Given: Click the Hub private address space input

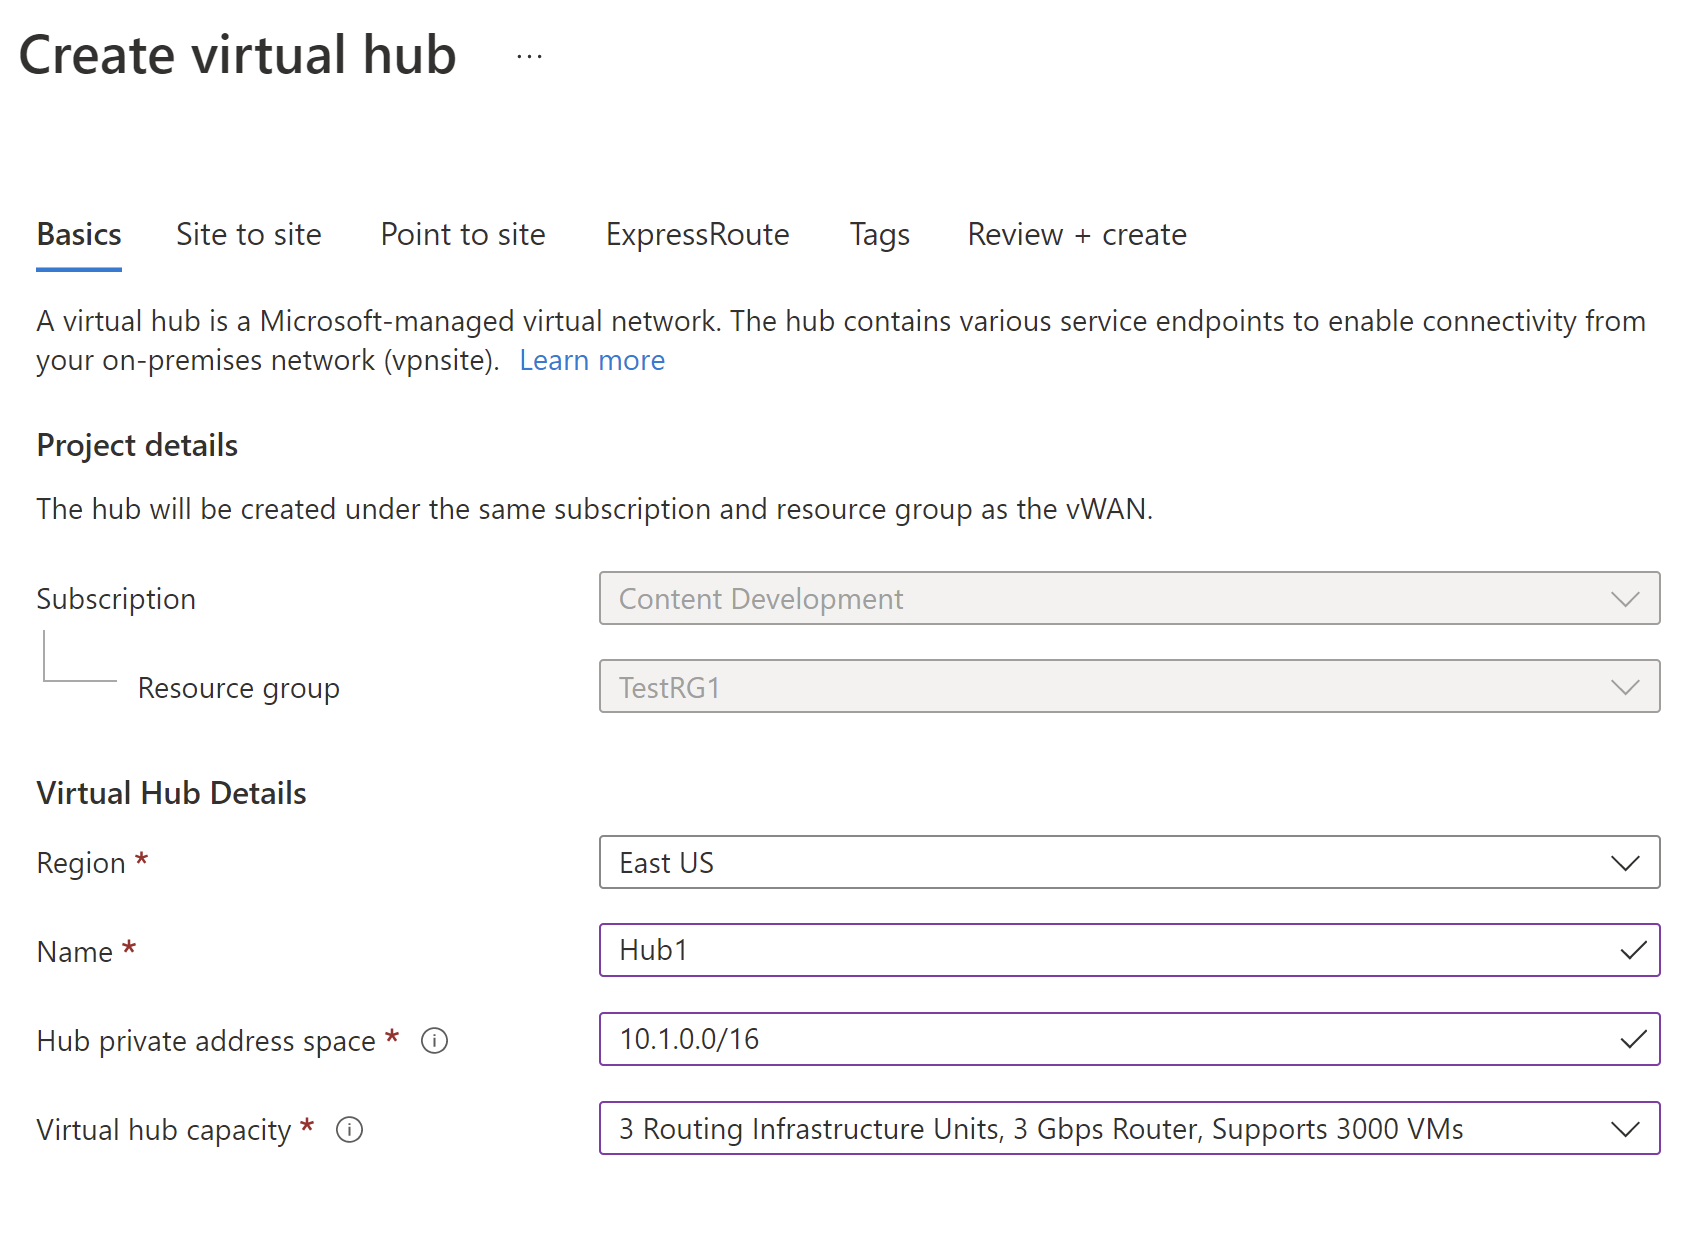Looking at the screenshot, I should click(1100, 1040).
